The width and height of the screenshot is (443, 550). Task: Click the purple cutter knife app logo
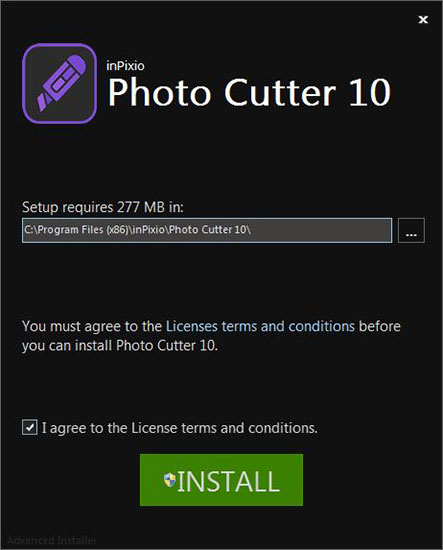point(59,83)
